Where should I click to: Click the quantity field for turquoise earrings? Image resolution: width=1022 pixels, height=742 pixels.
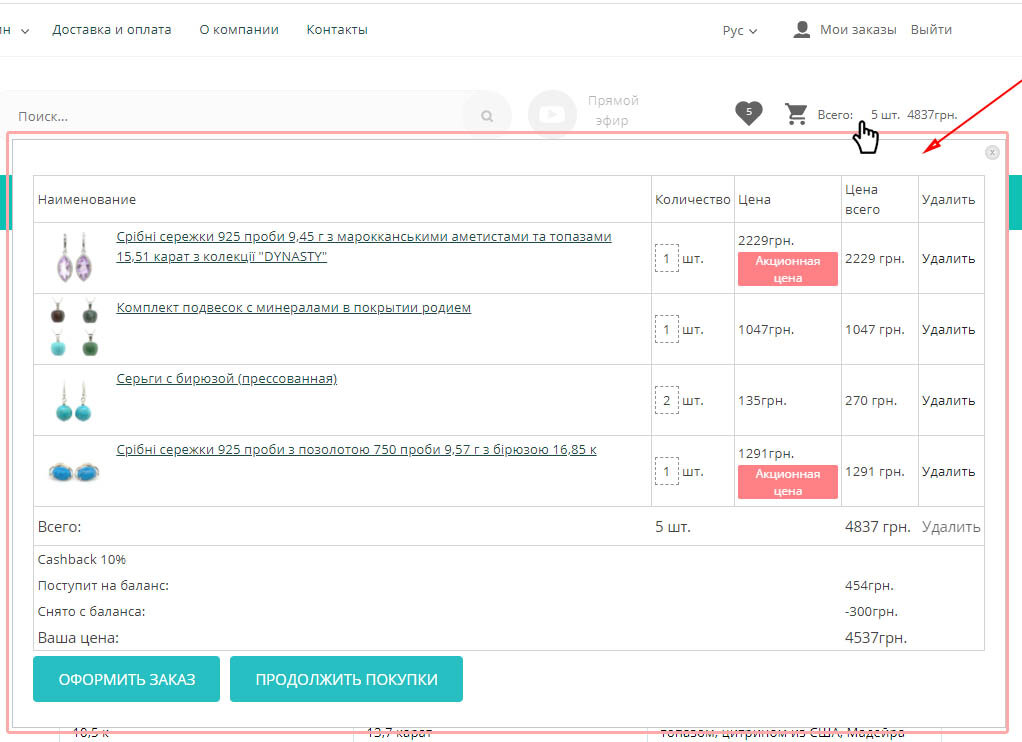(666, 401)
